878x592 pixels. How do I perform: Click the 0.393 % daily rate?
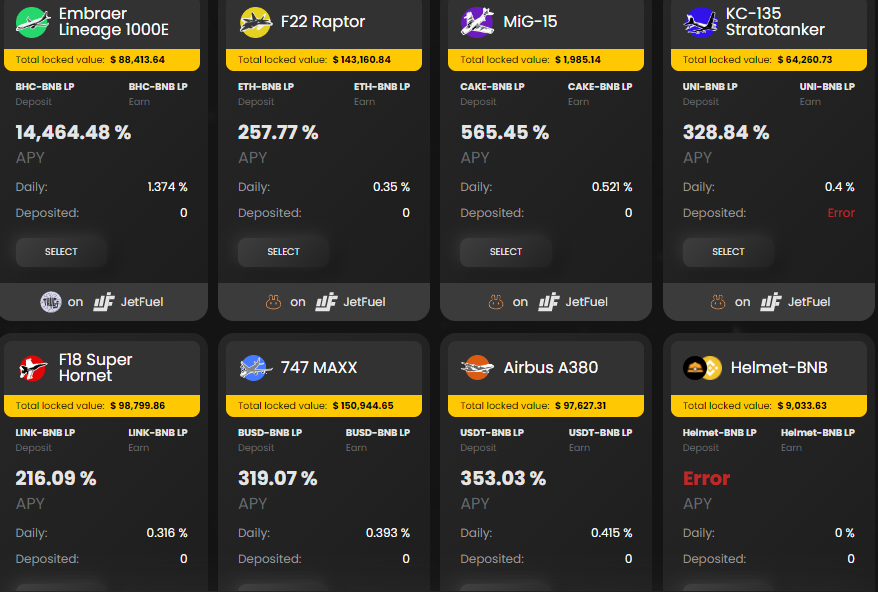coord(387,533)
